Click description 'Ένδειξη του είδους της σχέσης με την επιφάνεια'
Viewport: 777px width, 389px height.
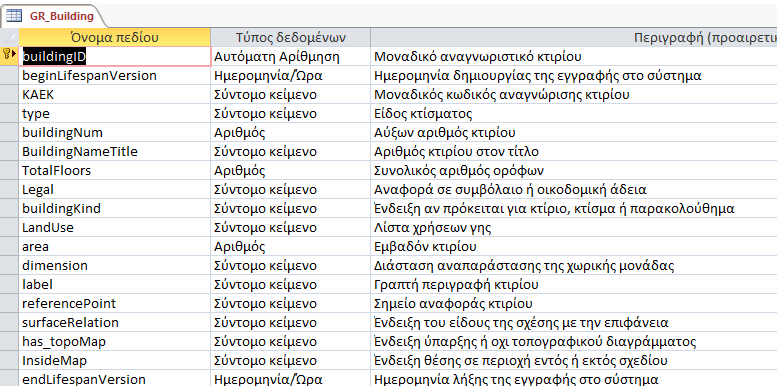point(521,322)
